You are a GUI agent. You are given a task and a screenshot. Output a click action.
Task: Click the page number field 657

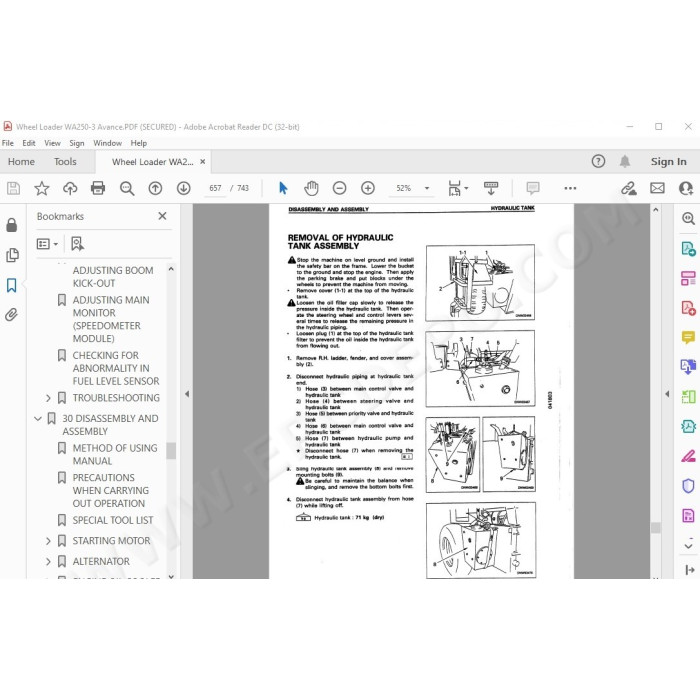pyautogui.click(x=215, y=188)
